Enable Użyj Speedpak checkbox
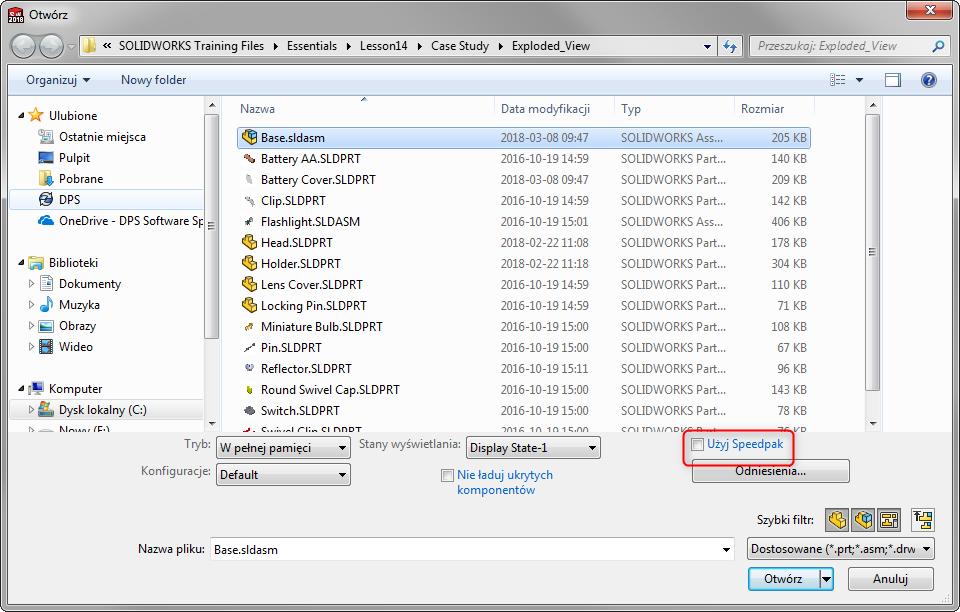 tap(697, 444)
